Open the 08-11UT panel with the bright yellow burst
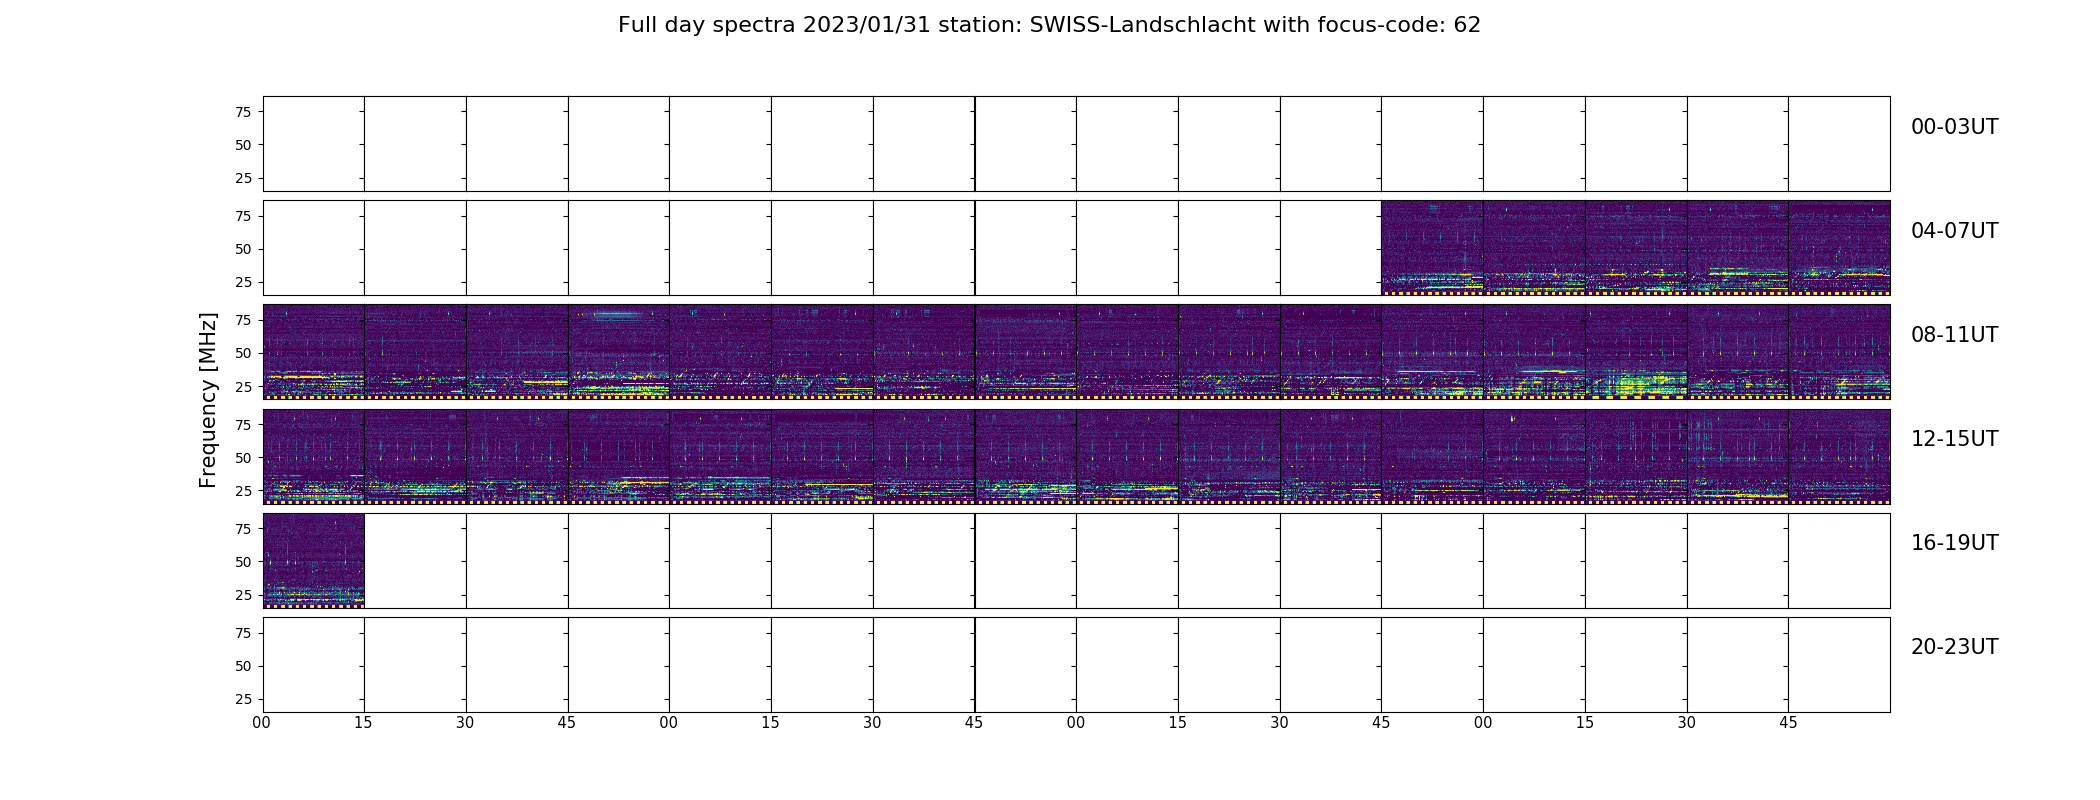 point(1636,352)
